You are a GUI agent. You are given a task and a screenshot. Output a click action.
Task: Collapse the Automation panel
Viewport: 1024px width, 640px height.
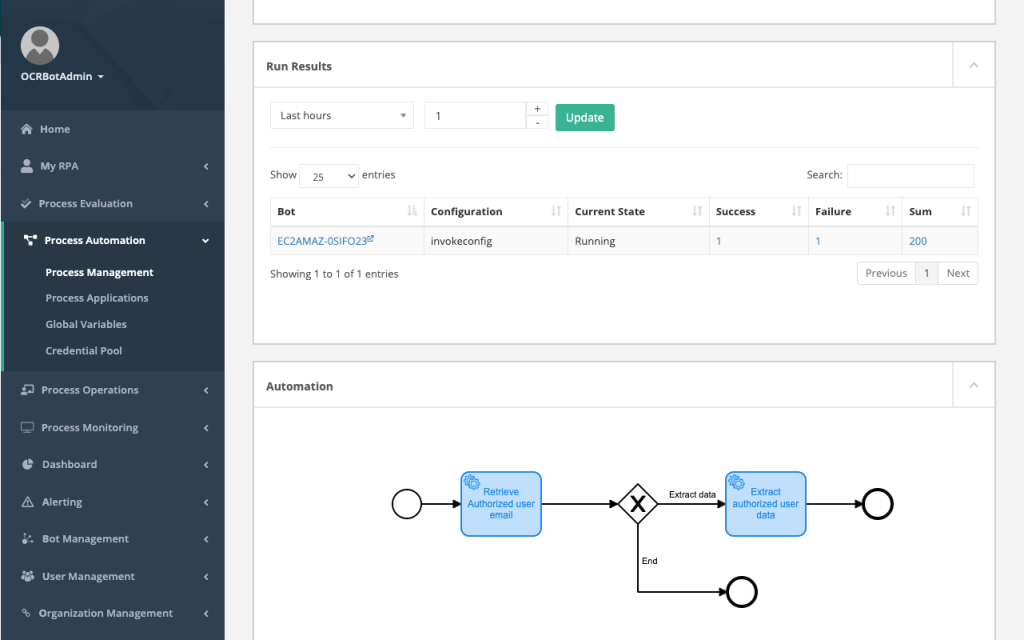[x=973, y=385]
